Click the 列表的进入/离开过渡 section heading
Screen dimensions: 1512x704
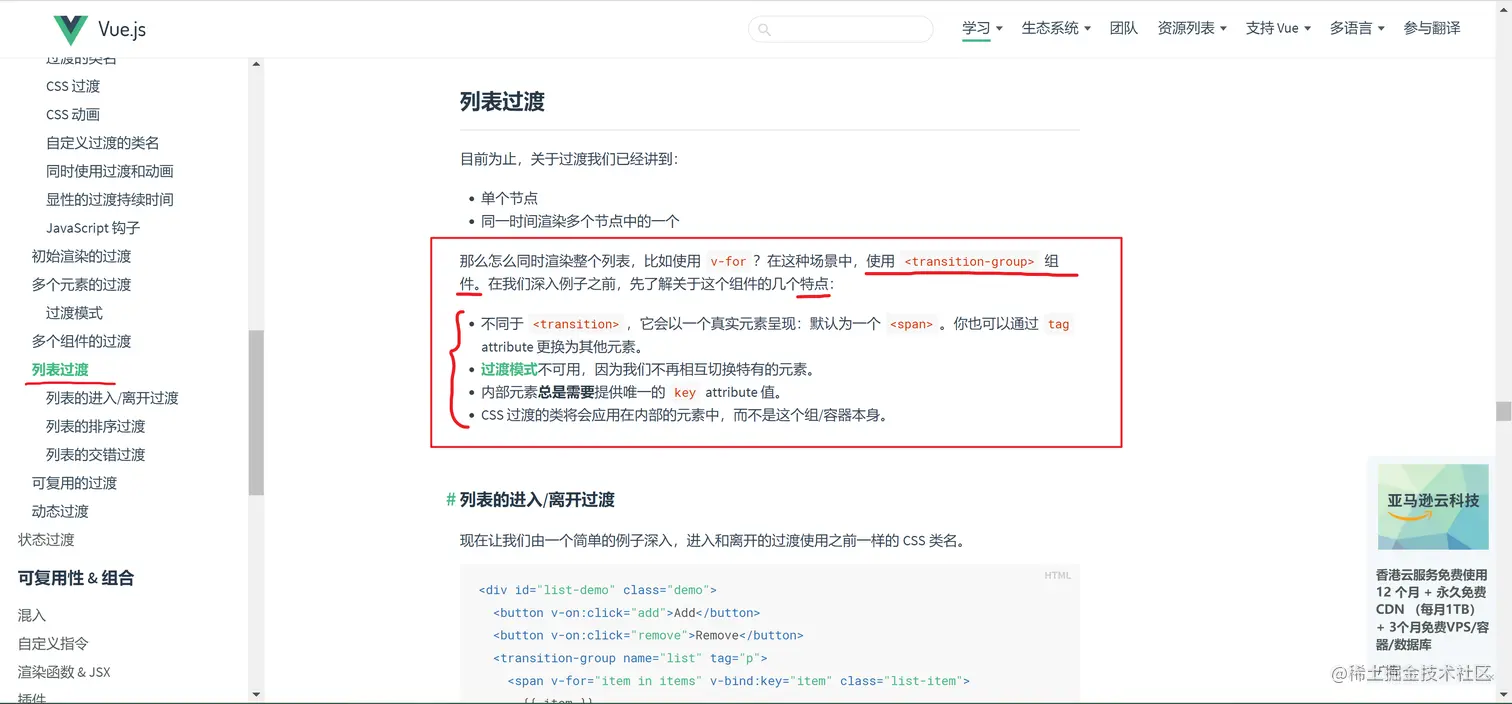[537, 500]
